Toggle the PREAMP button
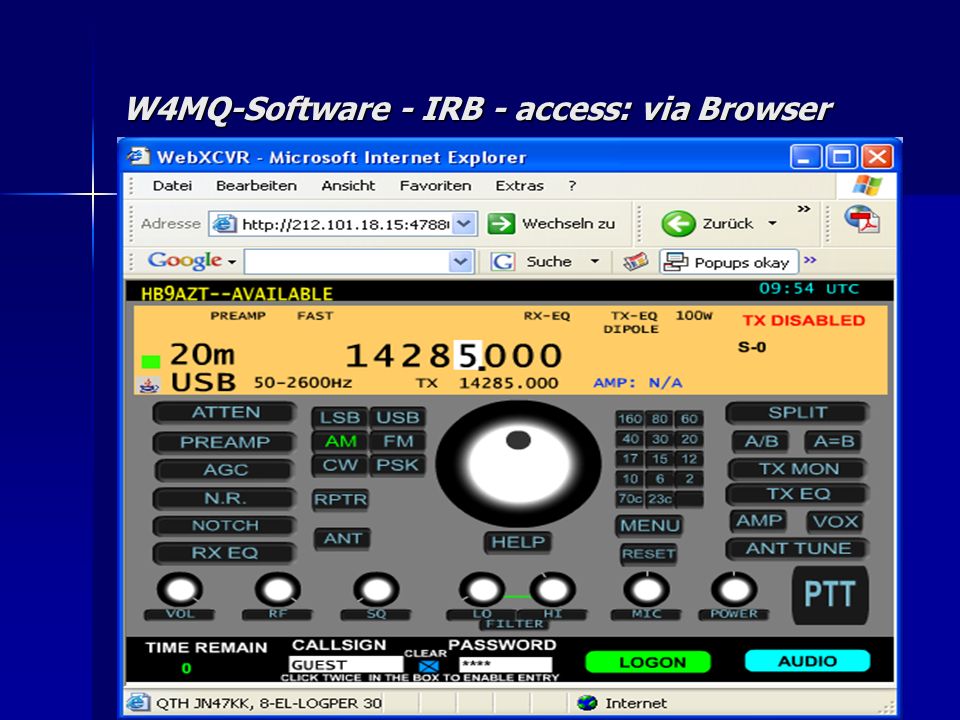This screenshot has width=960, height=720. coord(225,442)
